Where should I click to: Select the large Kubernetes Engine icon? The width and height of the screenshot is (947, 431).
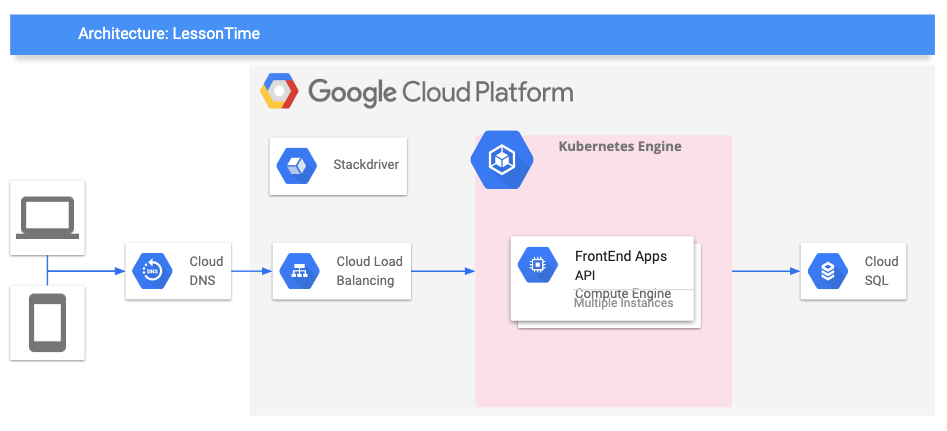(x=502, y=158)
